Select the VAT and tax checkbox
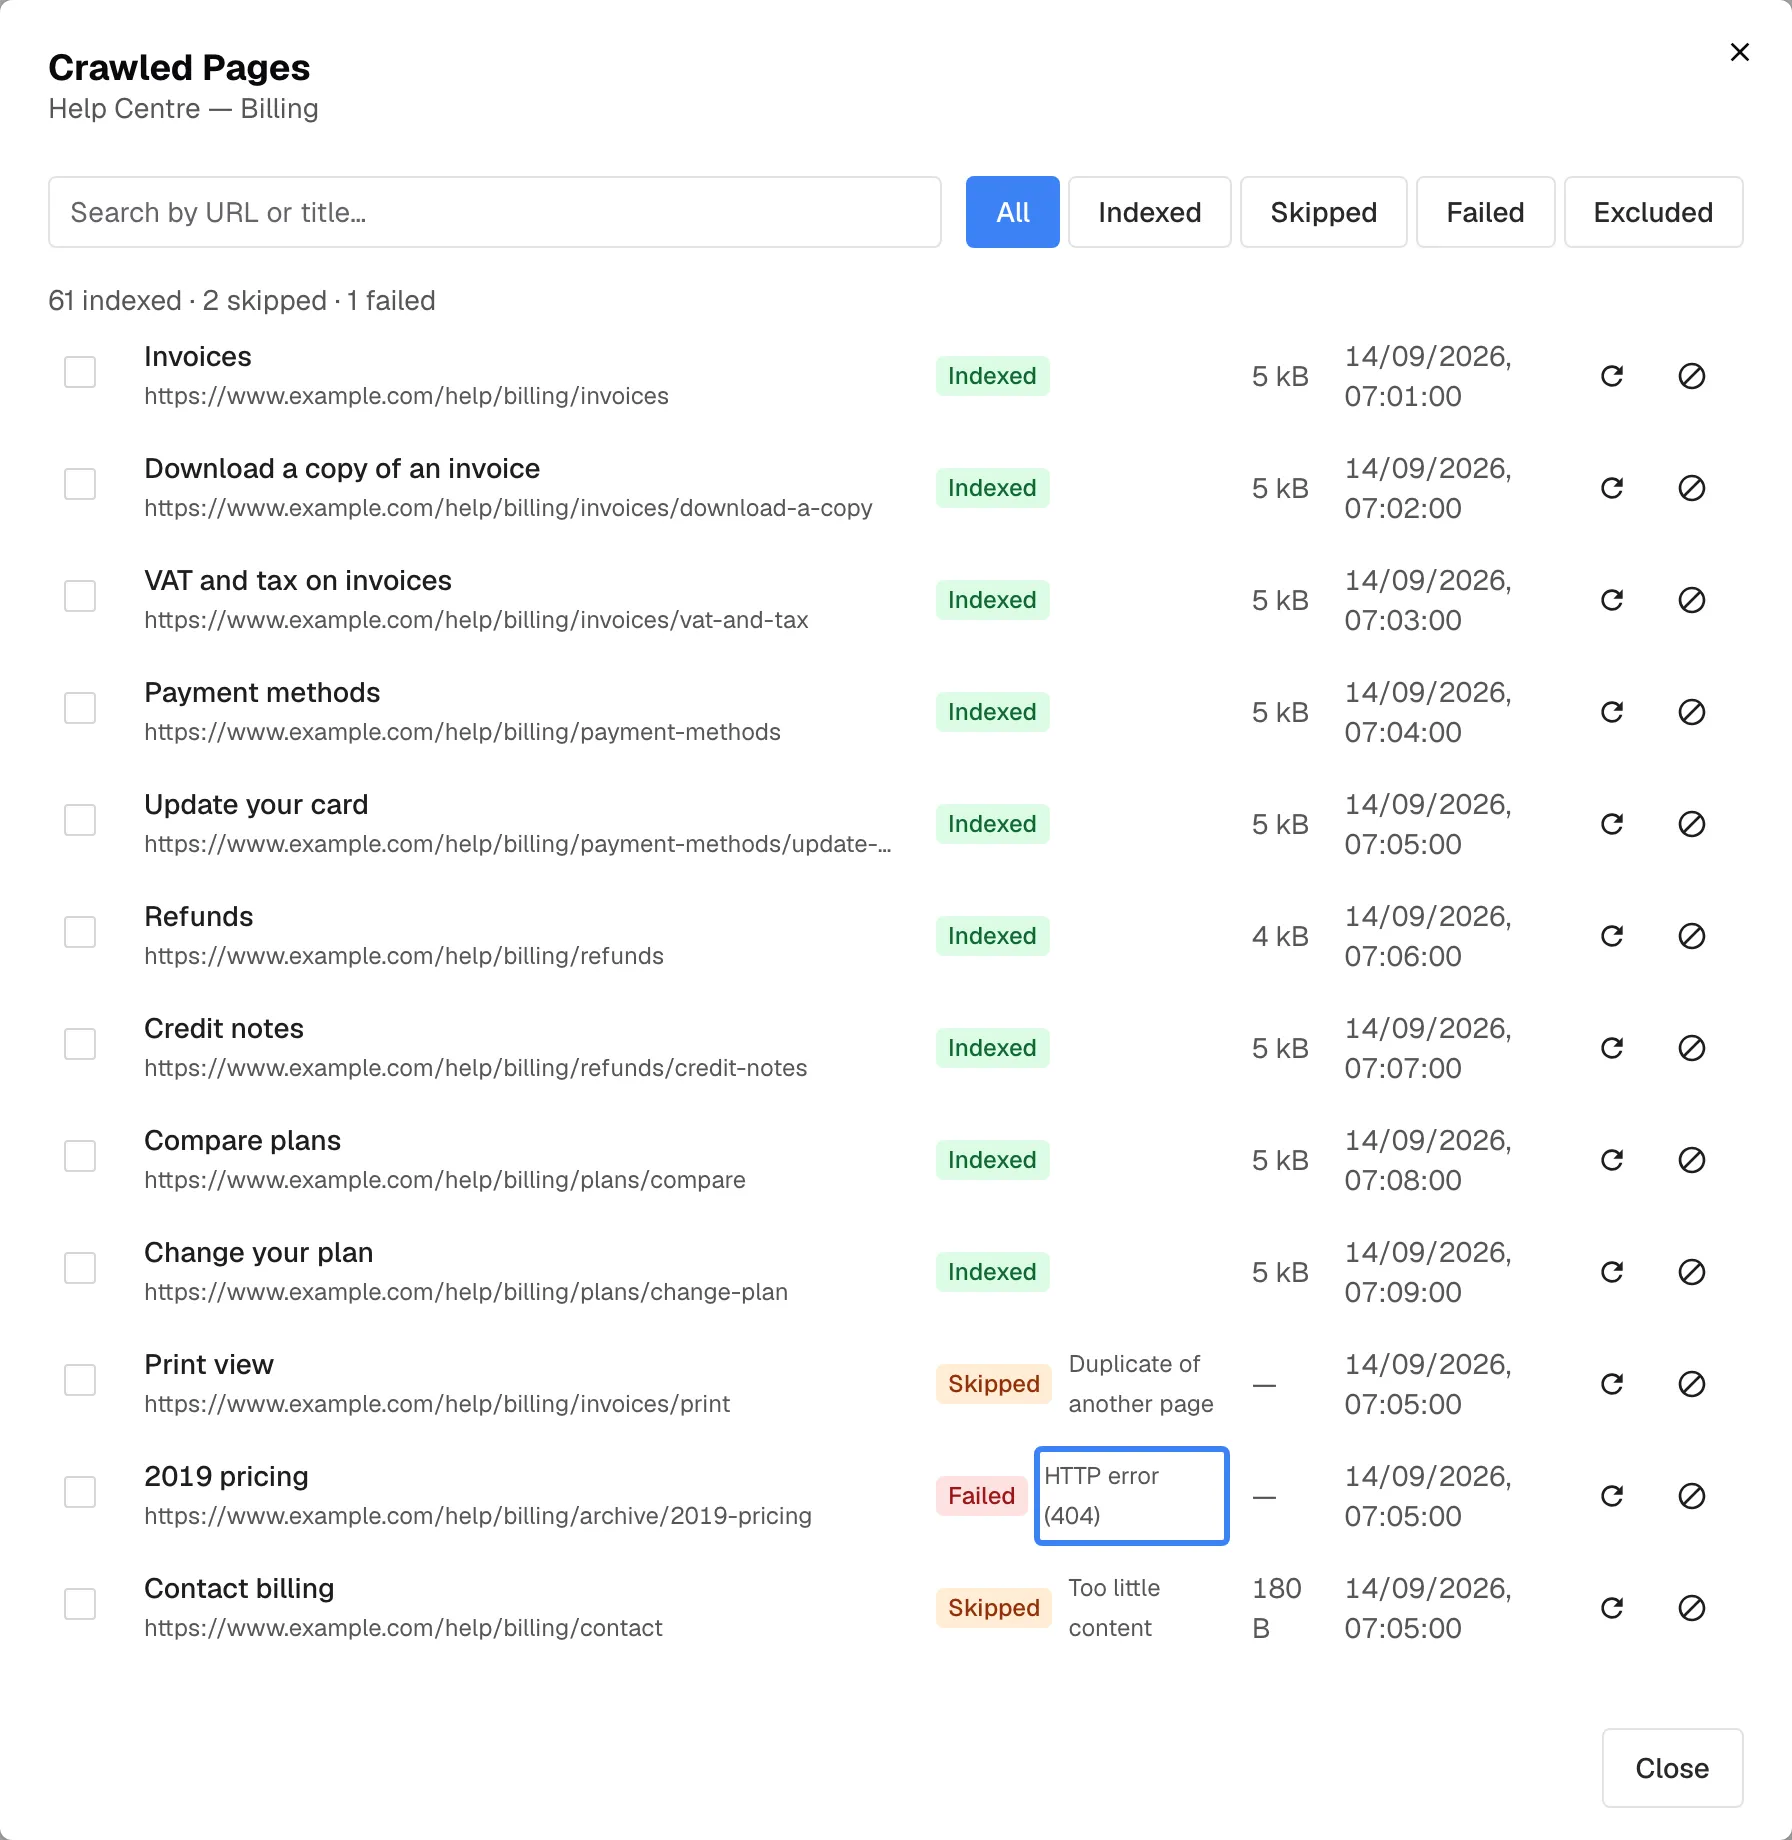Image resolution: width=1792 pixels, height=1840 pixels. [x=80, y=596]
